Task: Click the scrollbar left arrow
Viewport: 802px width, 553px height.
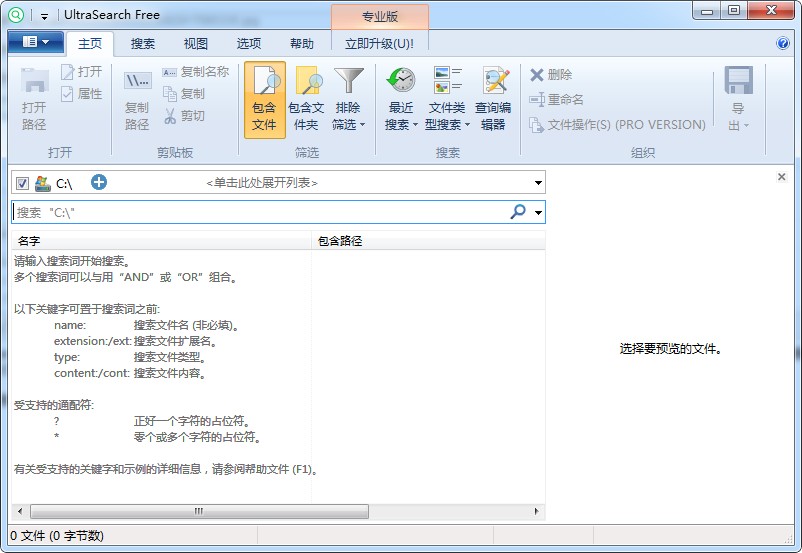Action: click(20, 511)
